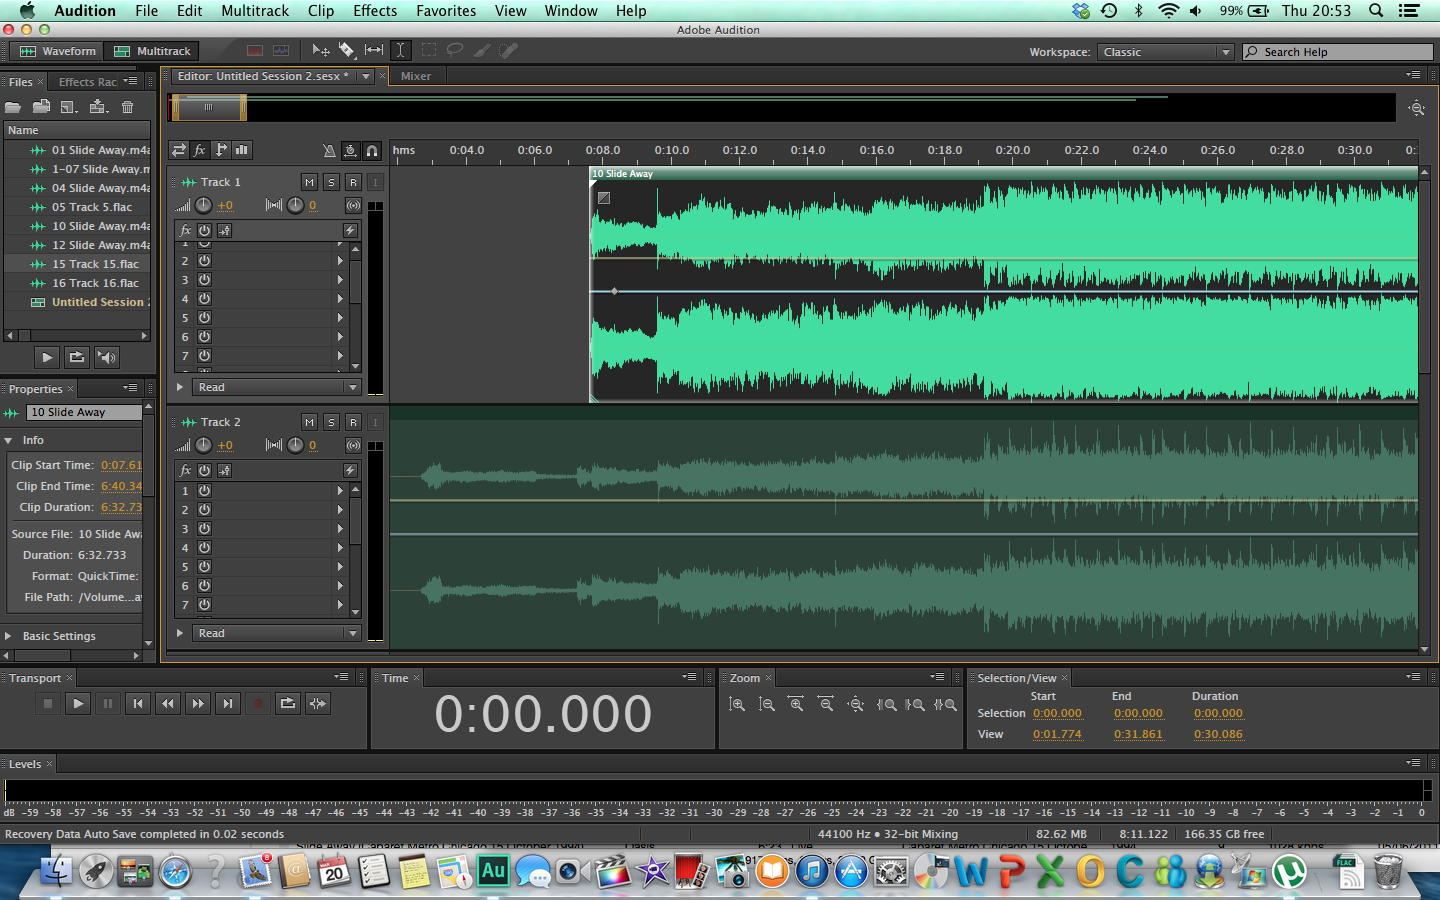The width and height of the screenshot is (1440, 900).
Task: Toggle Skip Selection in Transport
Action: click(x=318, y=704)
